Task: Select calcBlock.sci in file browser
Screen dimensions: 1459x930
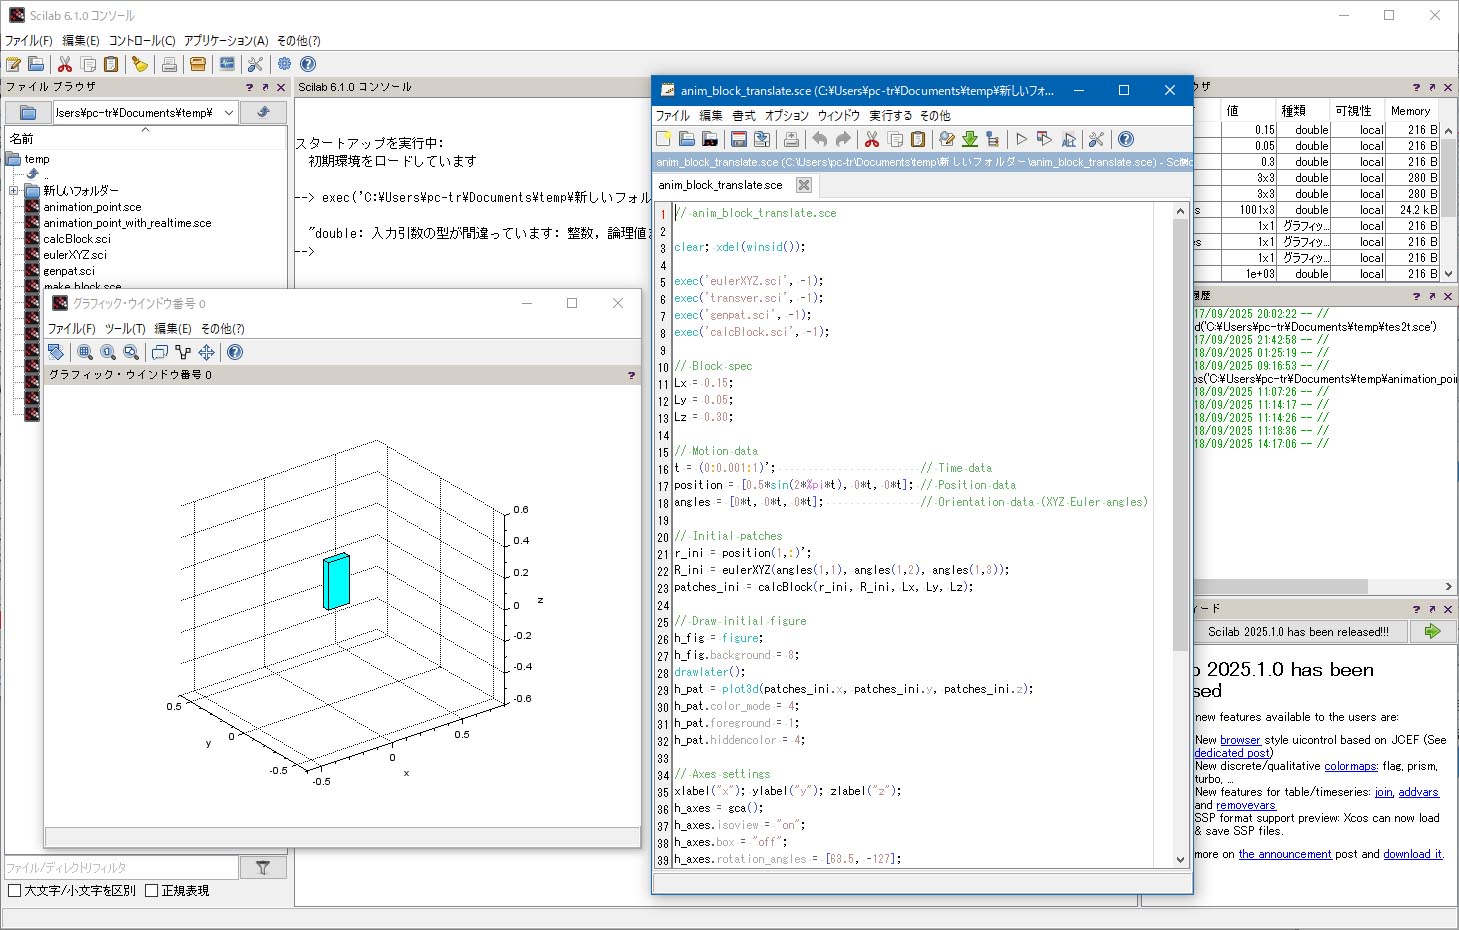Action: (76, 239)
